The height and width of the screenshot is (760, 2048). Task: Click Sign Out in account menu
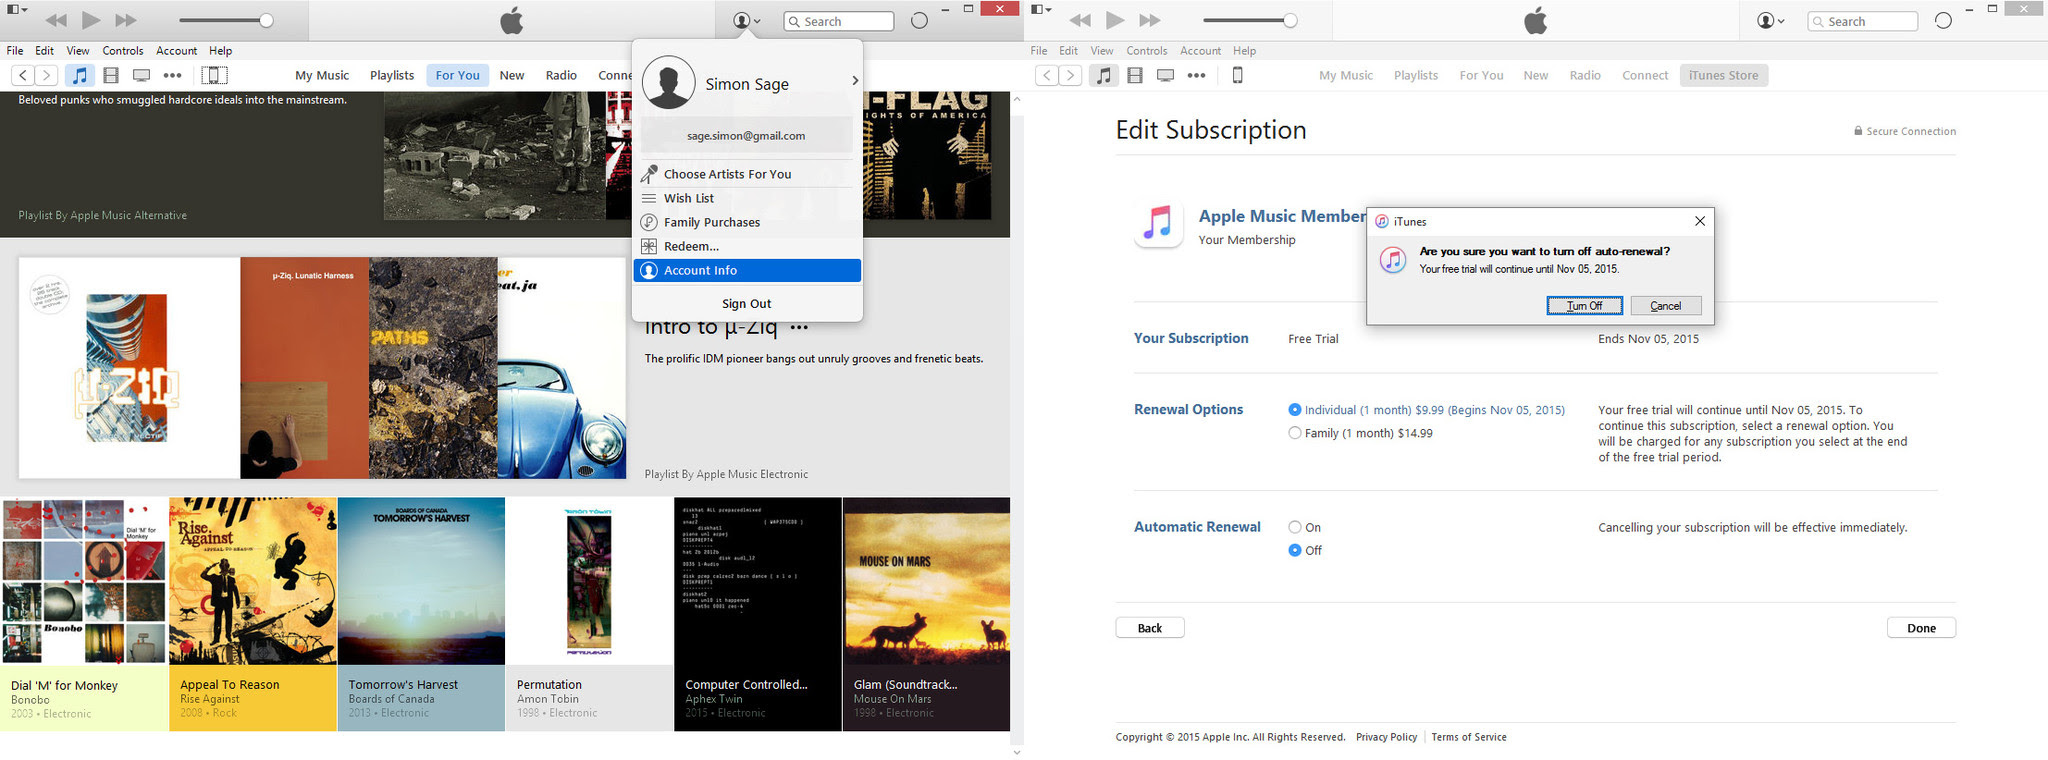click(747, 304)
